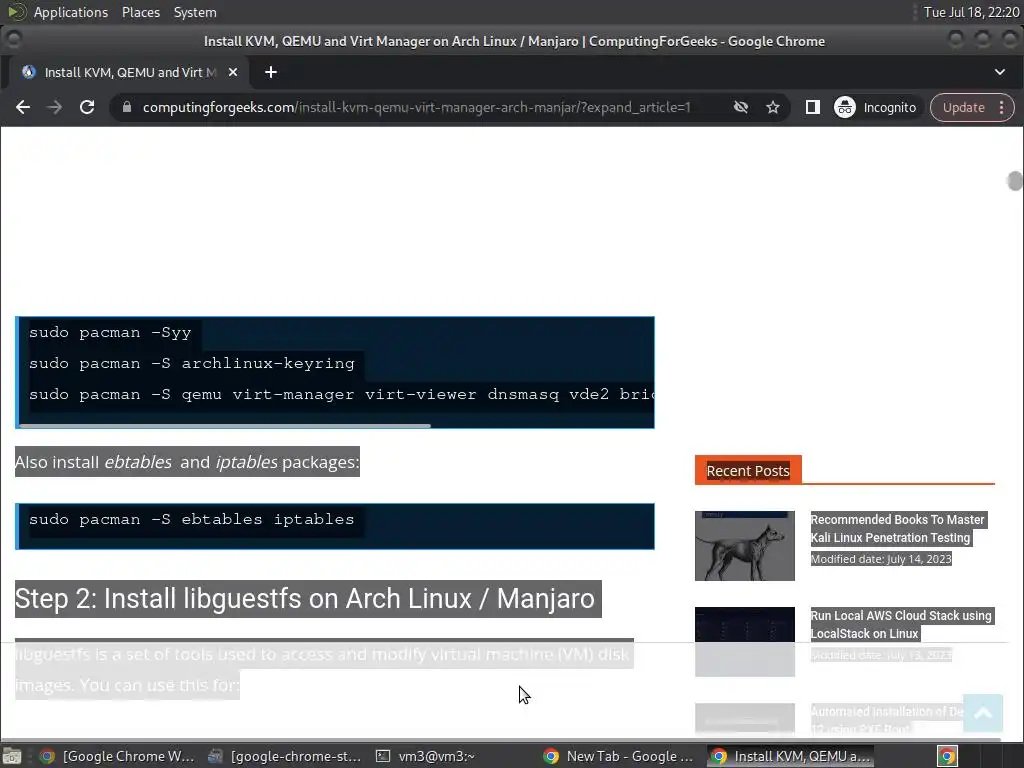Switch to Google Chrome W... taskbar window
Viewport: 1024px width, 768px height.
coord(118,756)
